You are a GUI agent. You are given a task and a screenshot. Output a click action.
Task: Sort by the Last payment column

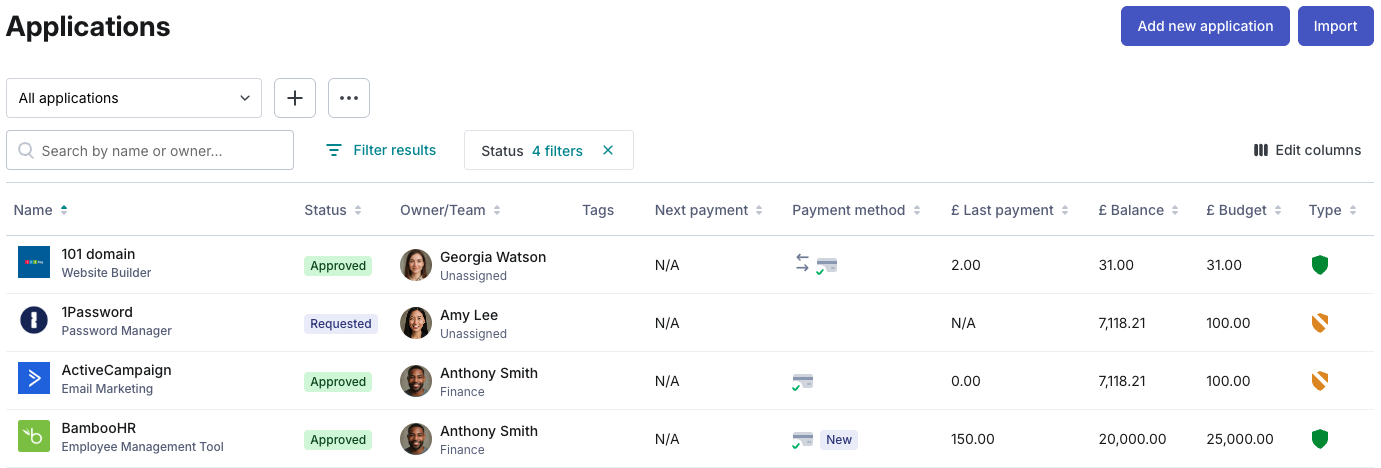[1010, 210]
